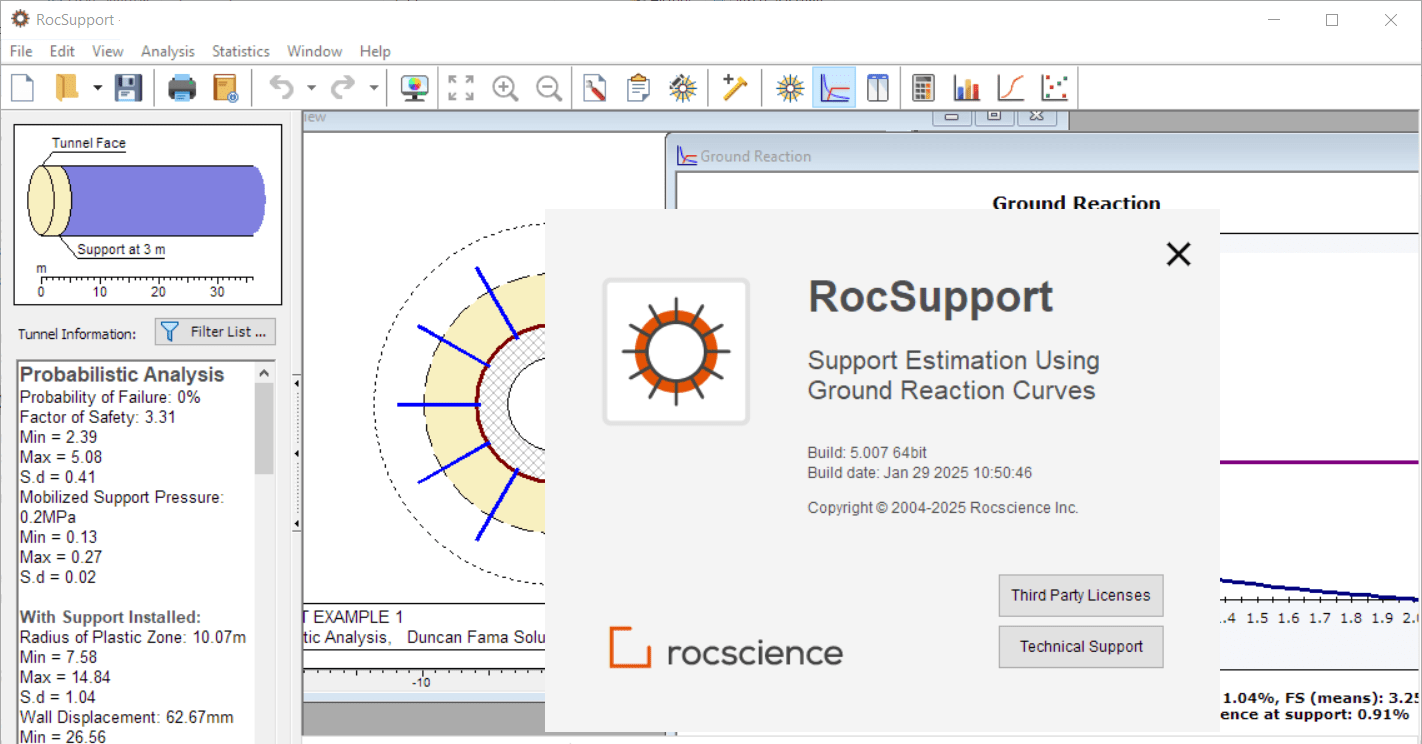1422x744 pixels.
Task: Minimize the child view window
Action: tap(952, 116)
